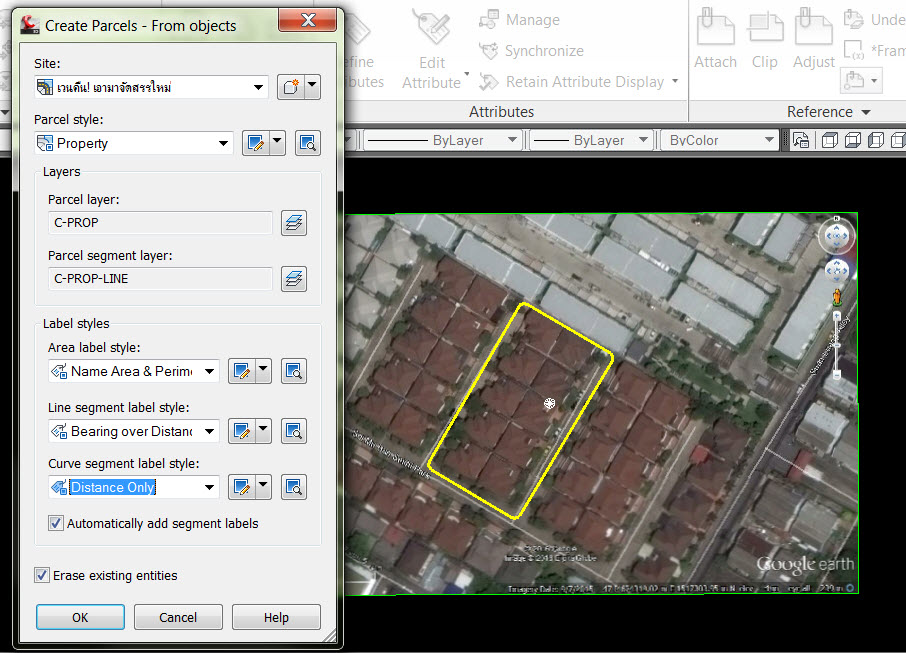Toggle Automatically add segment labels
This screenshot has width=906, height=653.
[55, 523]
